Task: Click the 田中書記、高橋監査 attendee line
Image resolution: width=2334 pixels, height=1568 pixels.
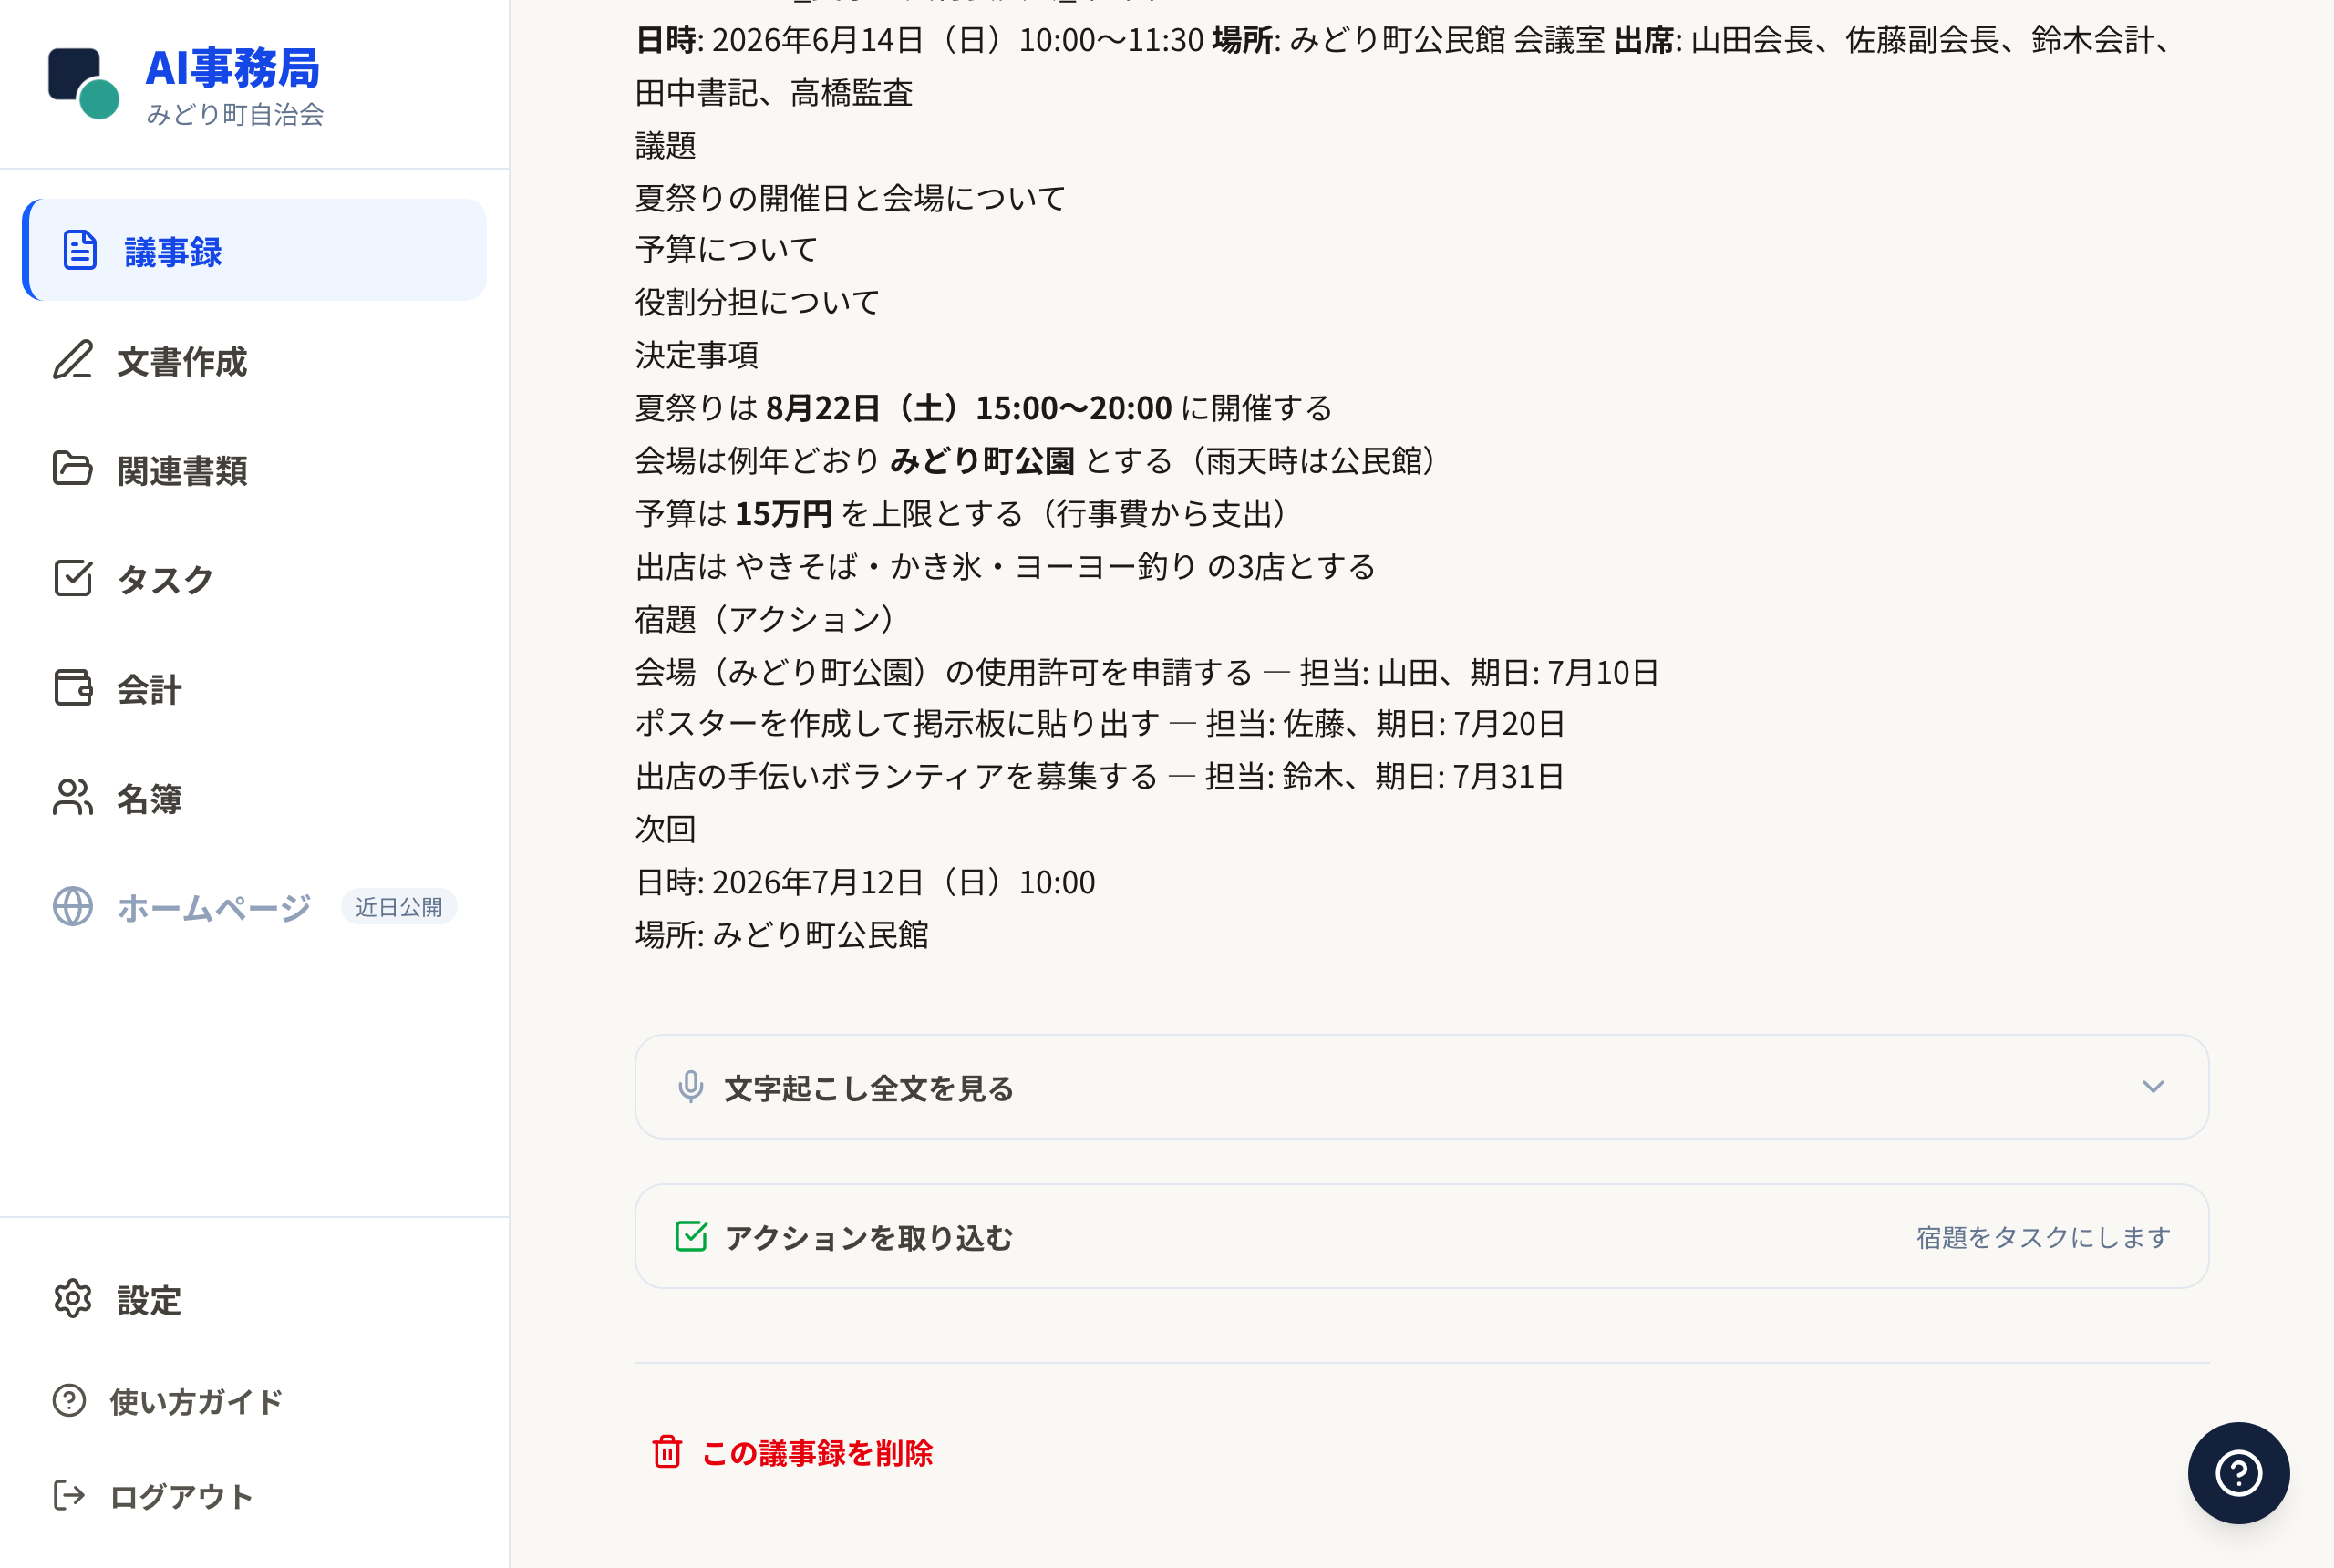Action: pos(774,93)
